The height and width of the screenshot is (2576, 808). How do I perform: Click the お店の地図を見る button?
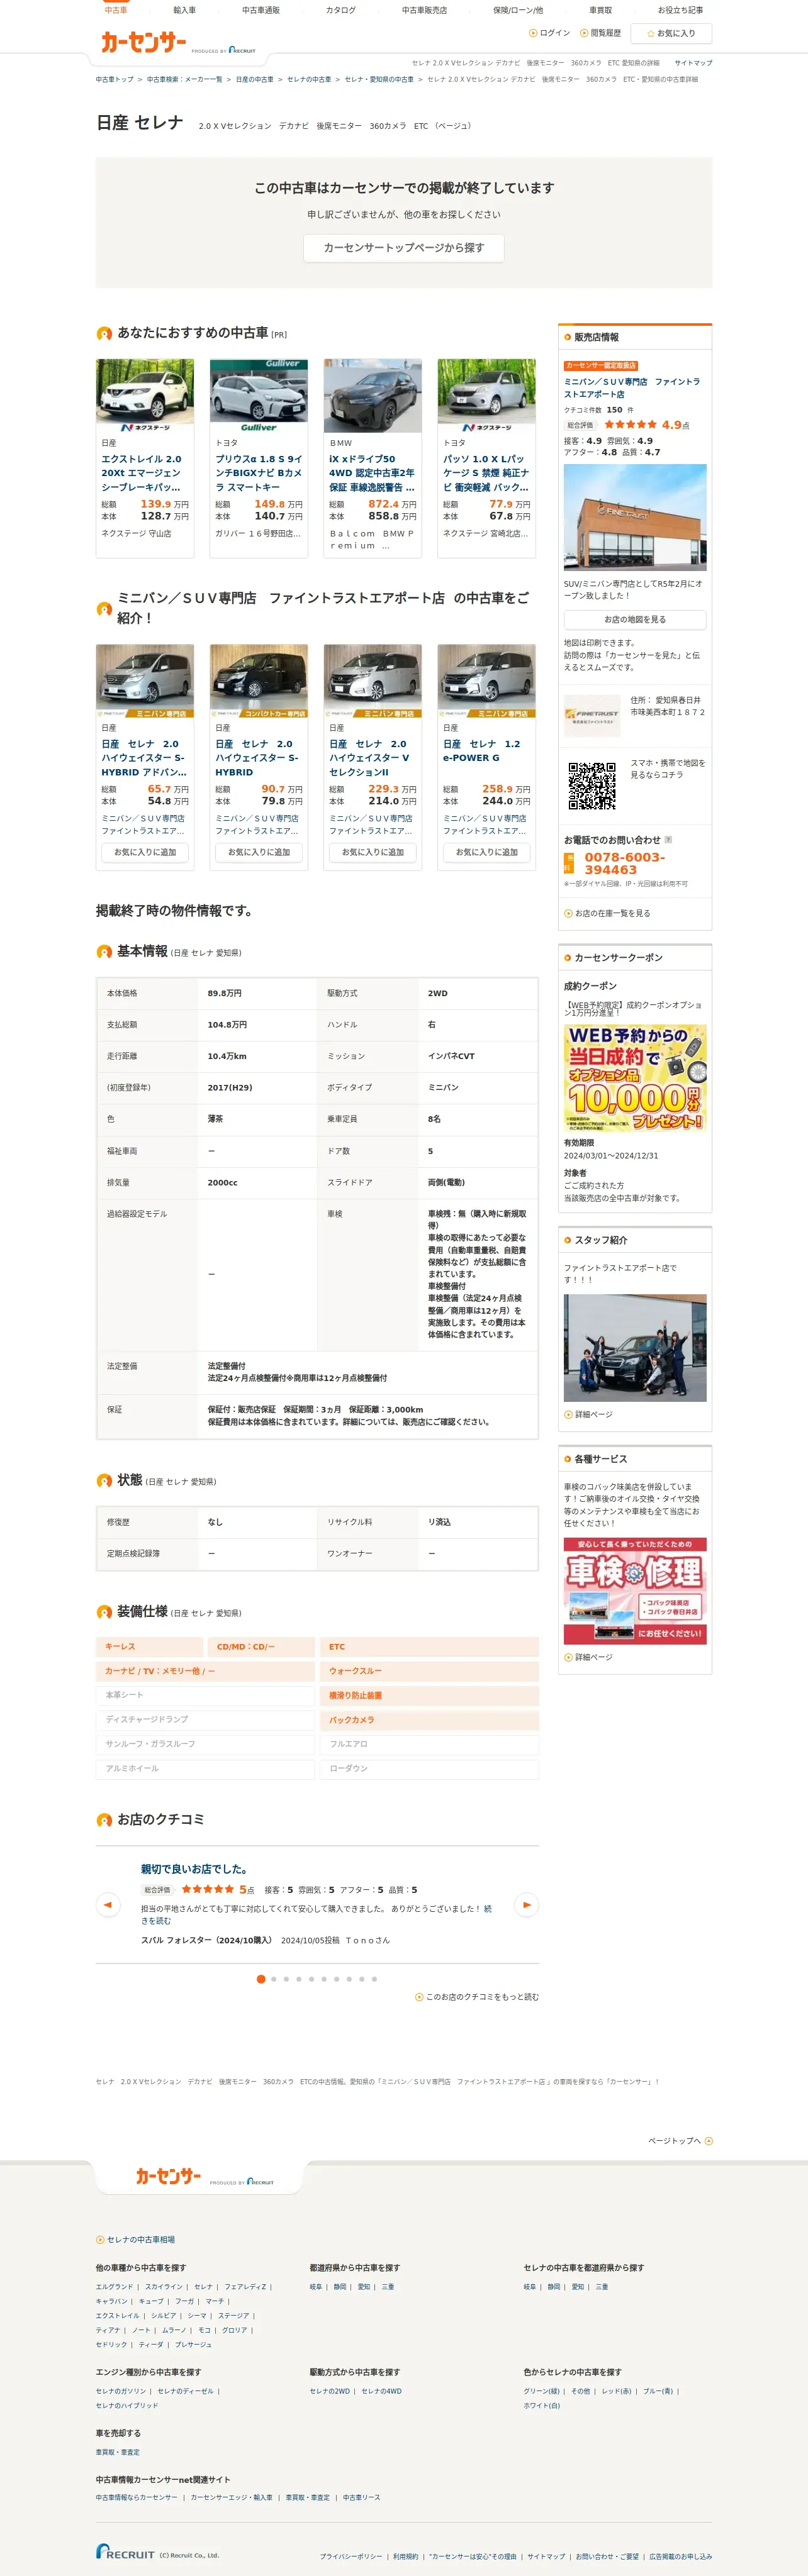(635, 620)
